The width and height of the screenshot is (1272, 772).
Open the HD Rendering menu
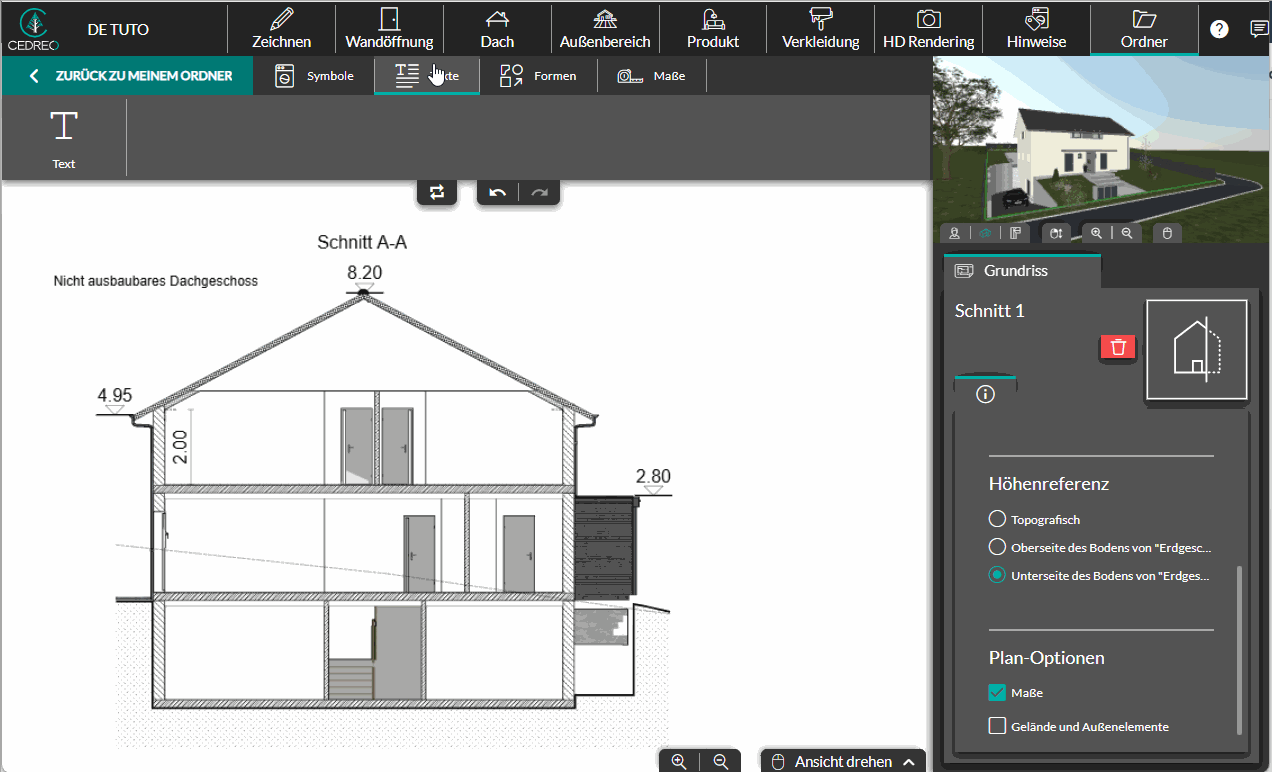(x=928, y=29)
